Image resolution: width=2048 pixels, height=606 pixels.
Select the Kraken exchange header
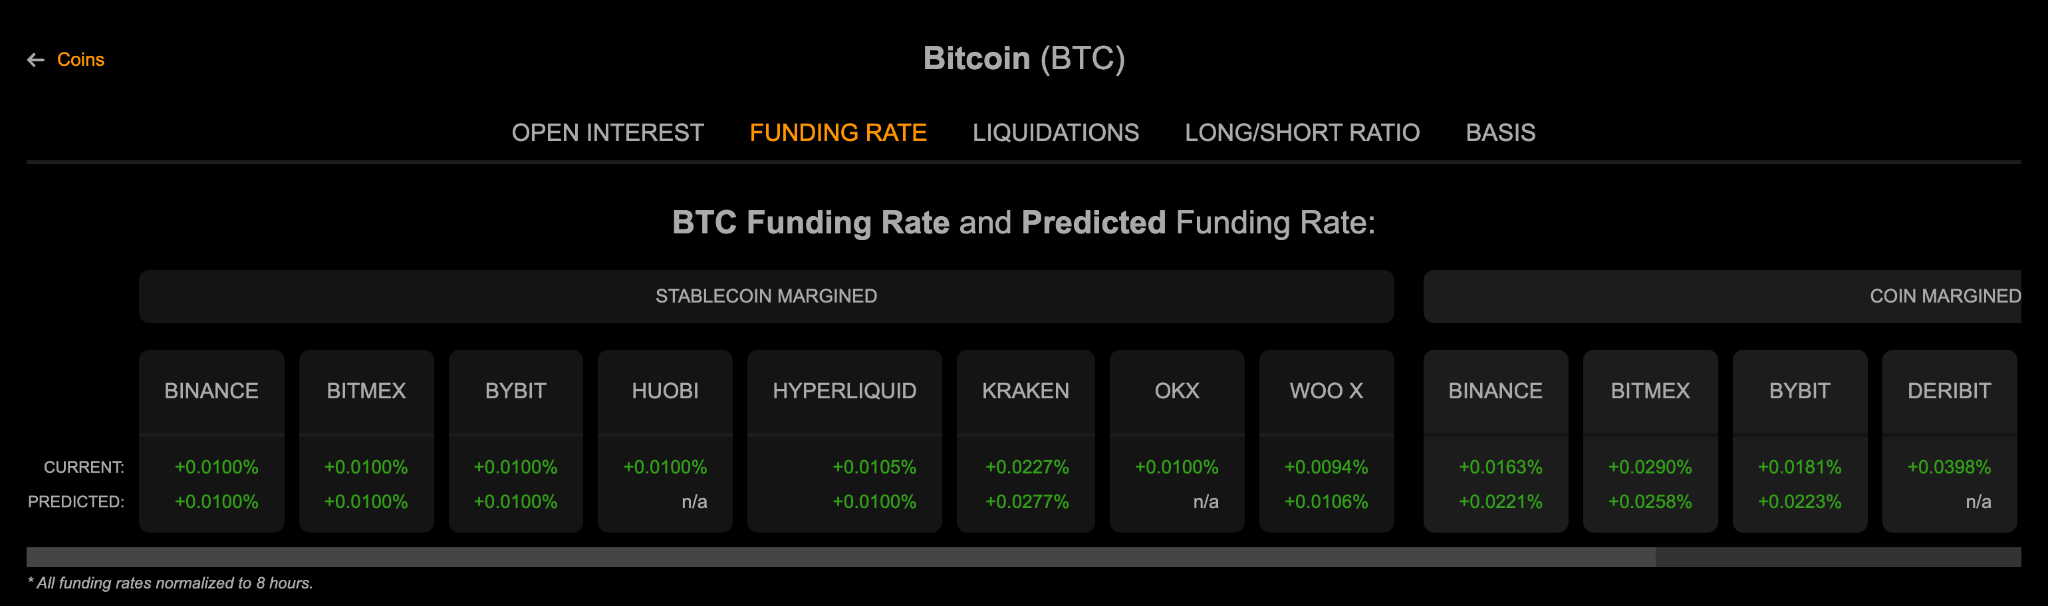click(1025, 391)
